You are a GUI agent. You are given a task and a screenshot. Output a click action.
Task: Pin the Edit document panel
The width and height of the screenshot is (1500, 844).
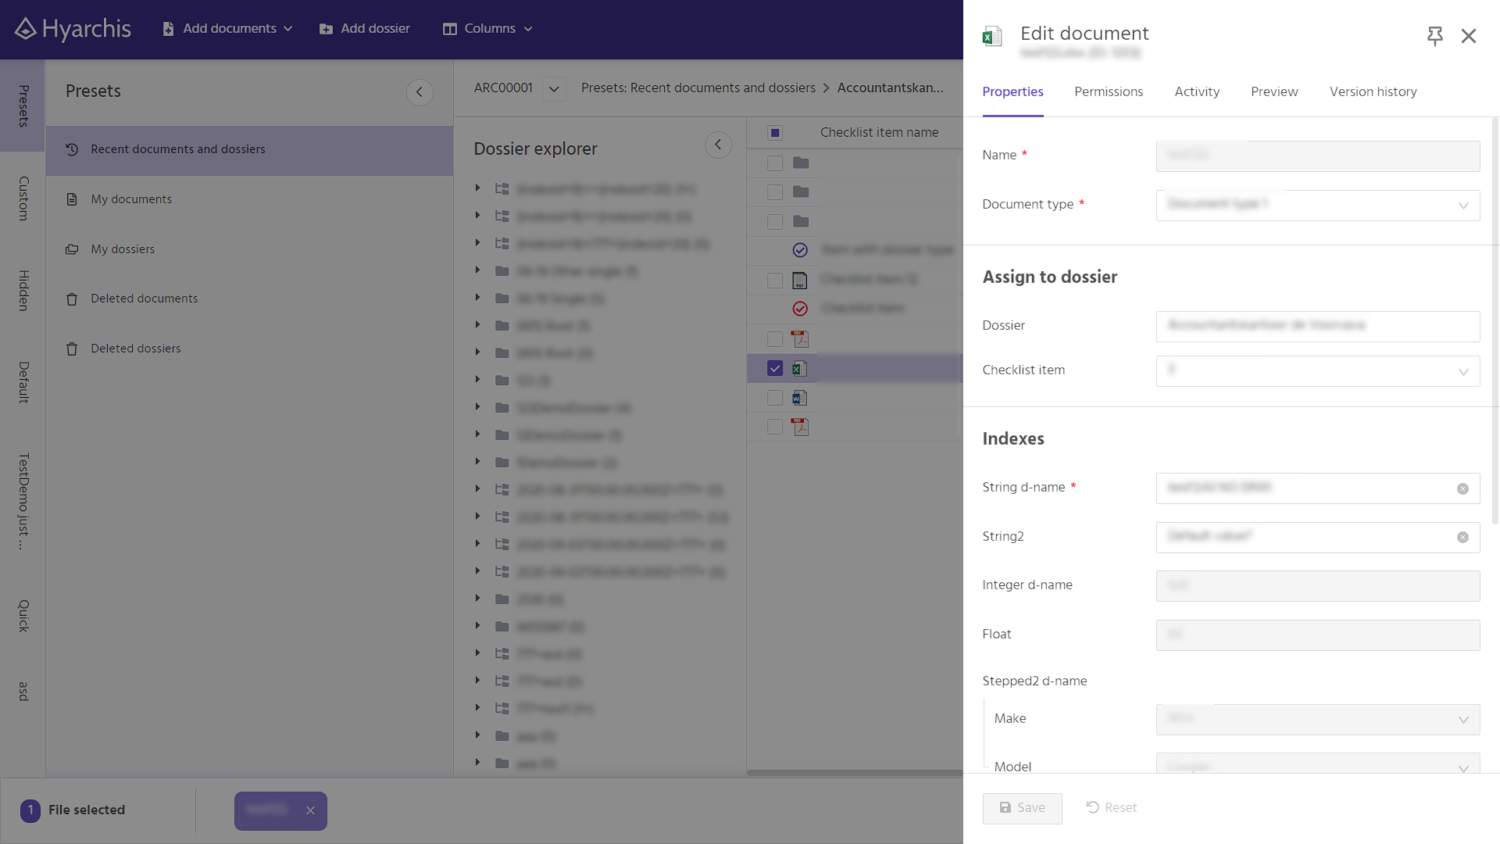[x=1434, y=35]
